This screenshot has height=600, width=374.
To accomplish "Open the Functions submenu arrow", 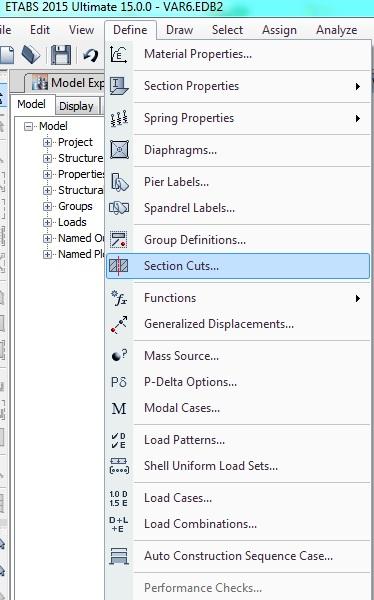I will click(358, 298).
